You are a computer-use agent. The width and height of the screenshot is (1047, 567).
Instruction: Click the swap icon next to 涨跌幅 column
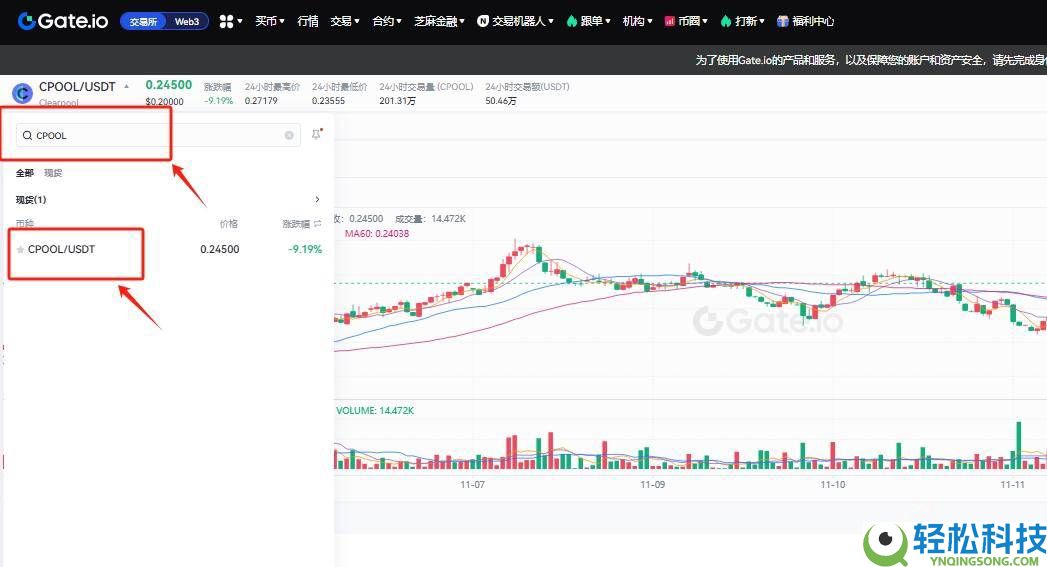[318, 224]
